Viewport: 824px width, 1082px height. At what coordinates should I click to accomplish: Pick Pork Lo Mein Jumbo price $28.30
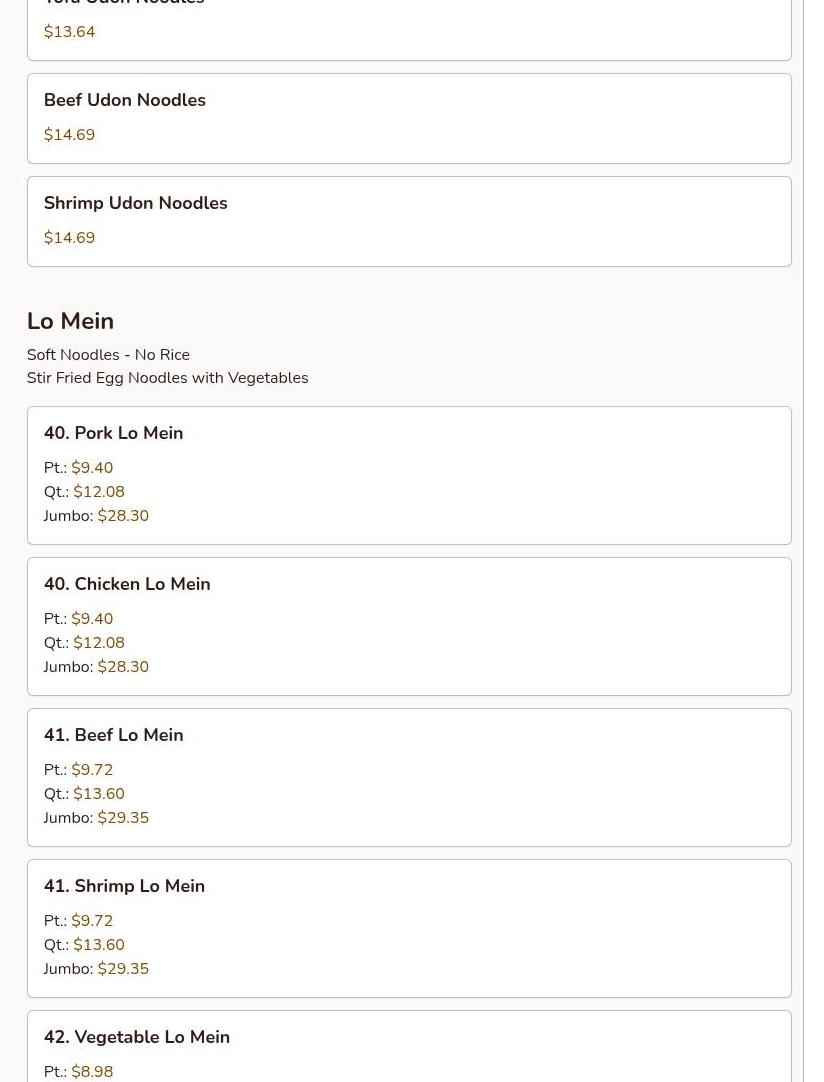[123, 516]
